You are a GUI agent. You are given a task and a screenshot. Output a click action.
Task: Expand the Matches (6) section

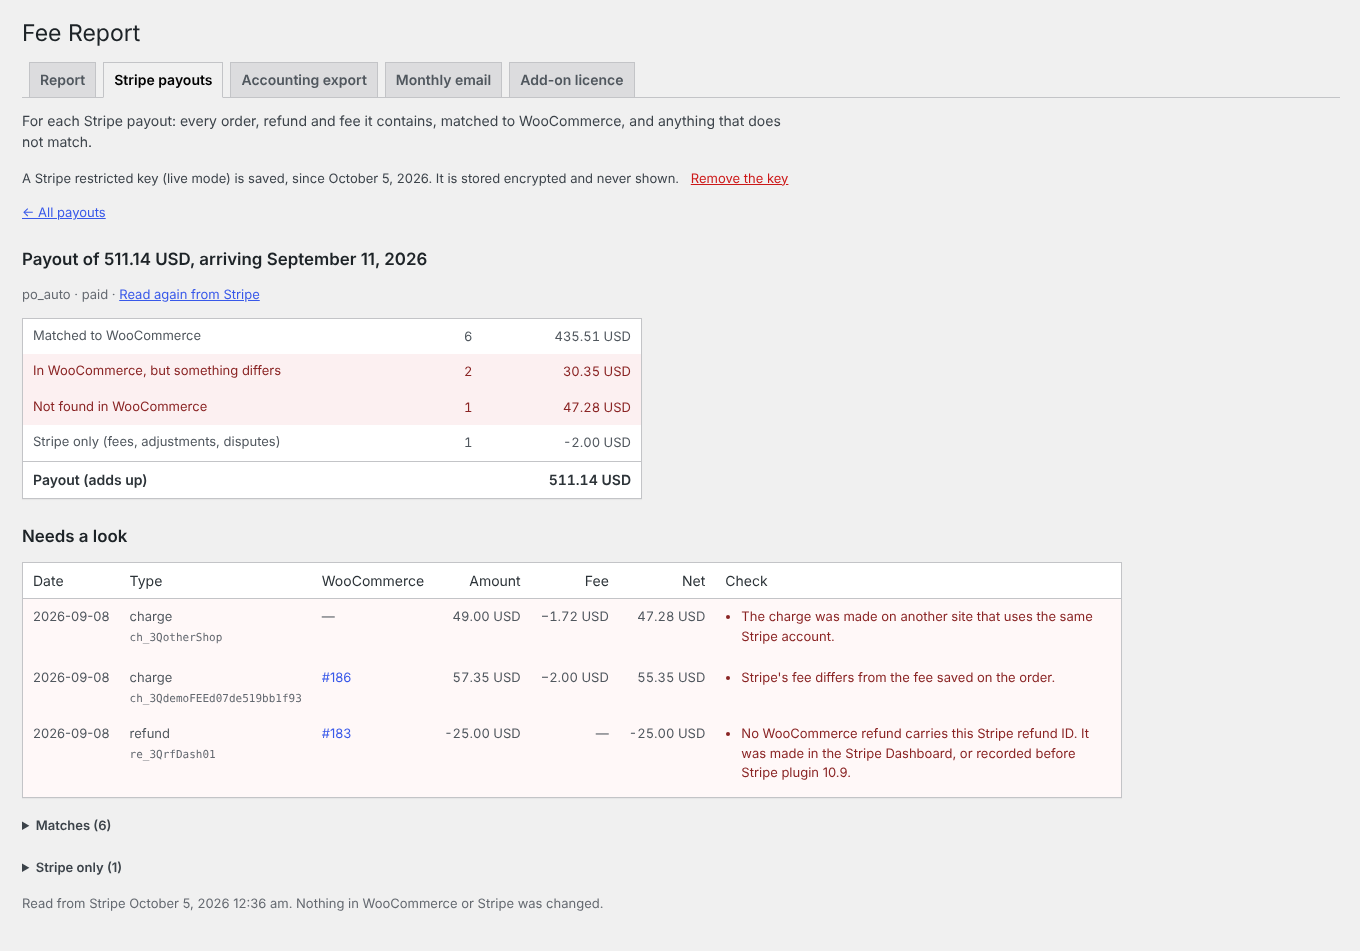click(66, 826)
